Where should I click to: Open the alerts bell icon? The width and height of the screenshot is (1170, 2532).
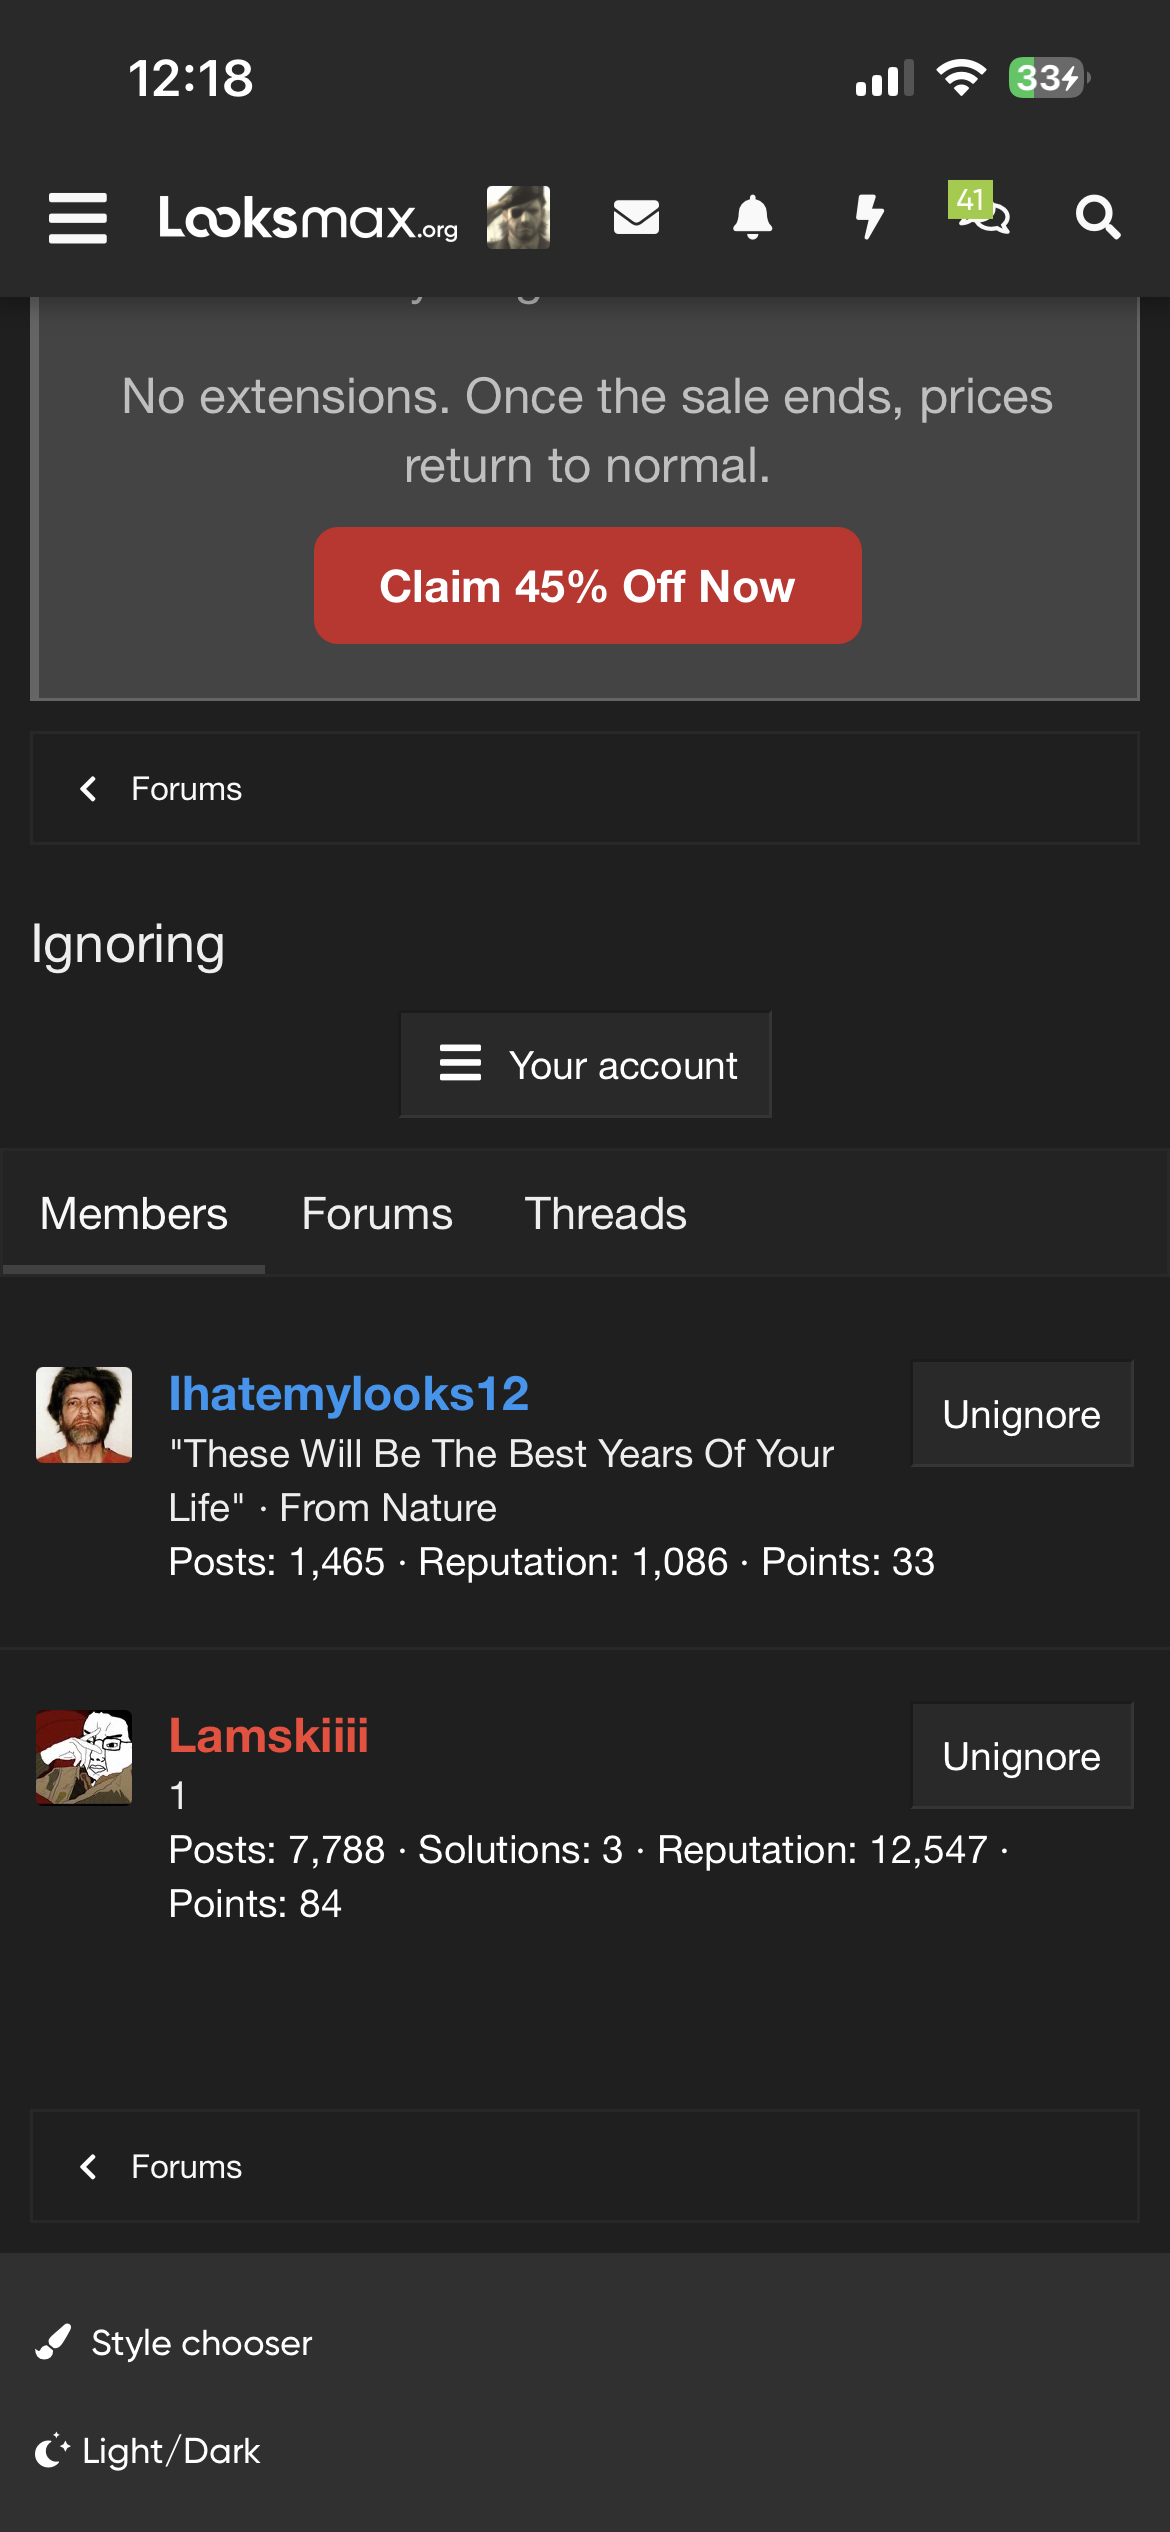click(x=753, y=217)
